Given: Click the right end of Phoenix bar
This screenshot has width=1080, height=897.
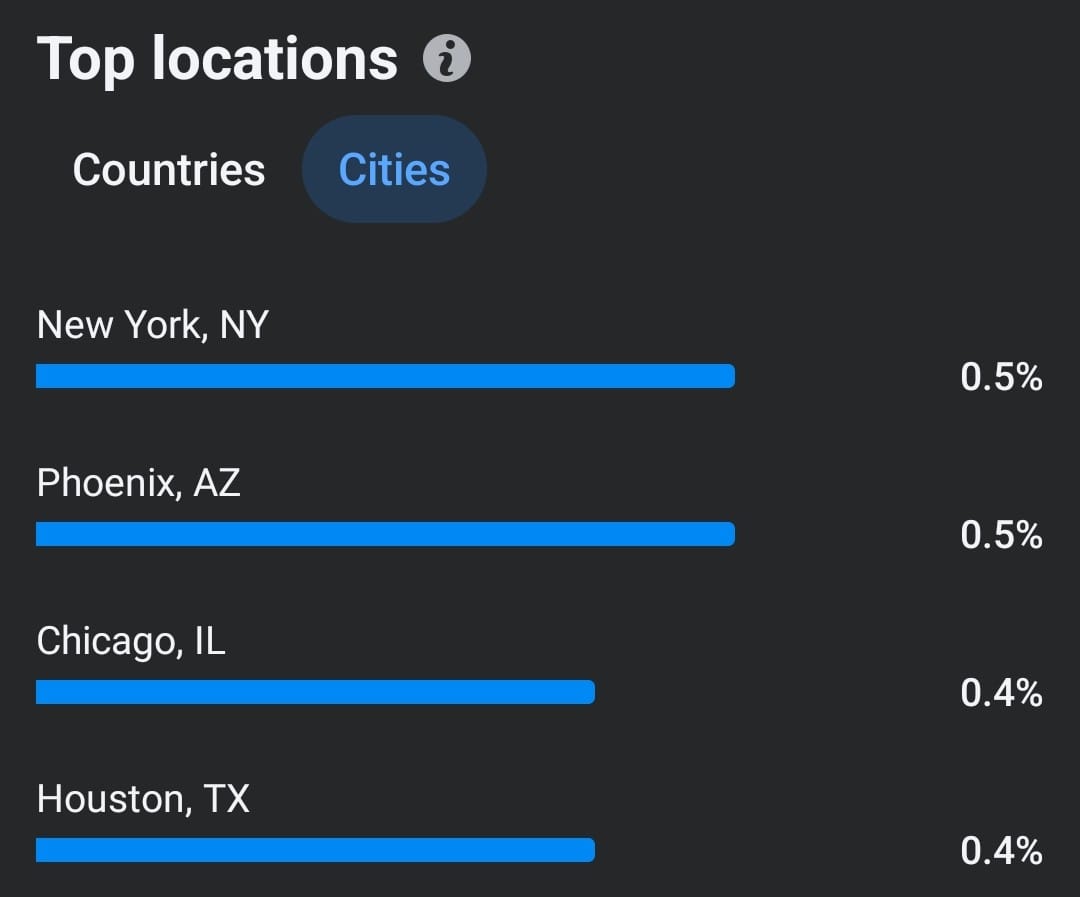Looking at the screenshot, I should tap(729, 534).
